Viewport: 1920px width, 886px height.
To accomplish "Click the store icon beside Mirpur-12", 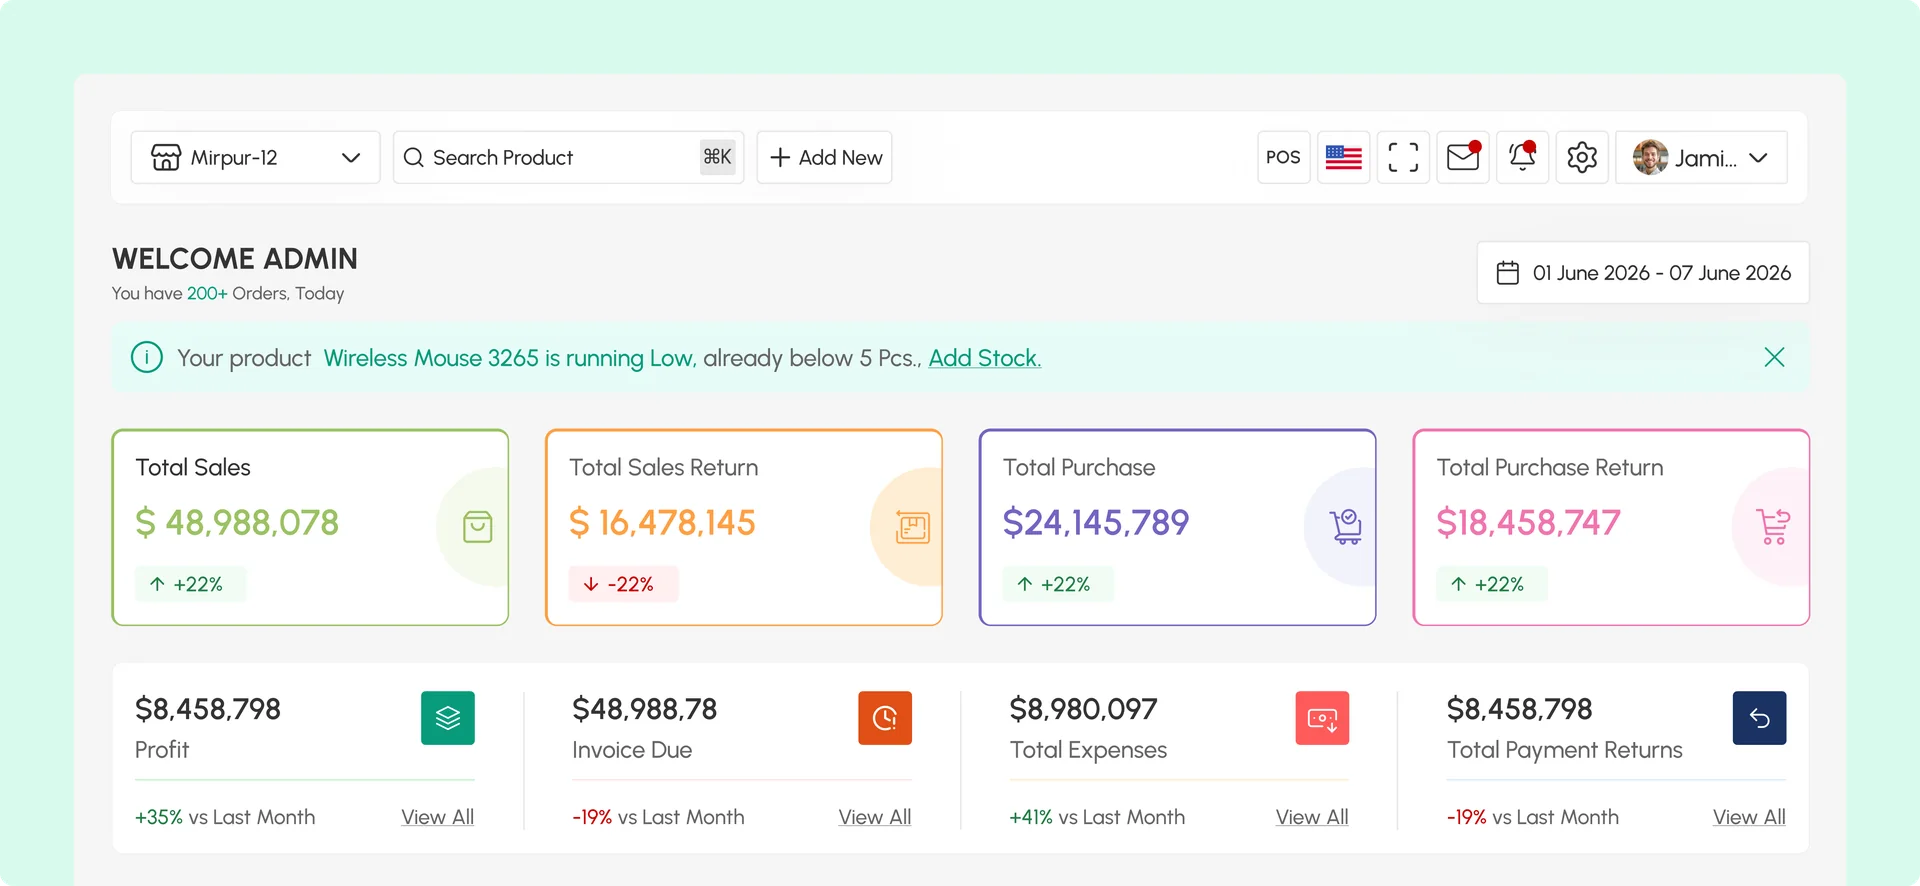I will [x=166, y=157].
